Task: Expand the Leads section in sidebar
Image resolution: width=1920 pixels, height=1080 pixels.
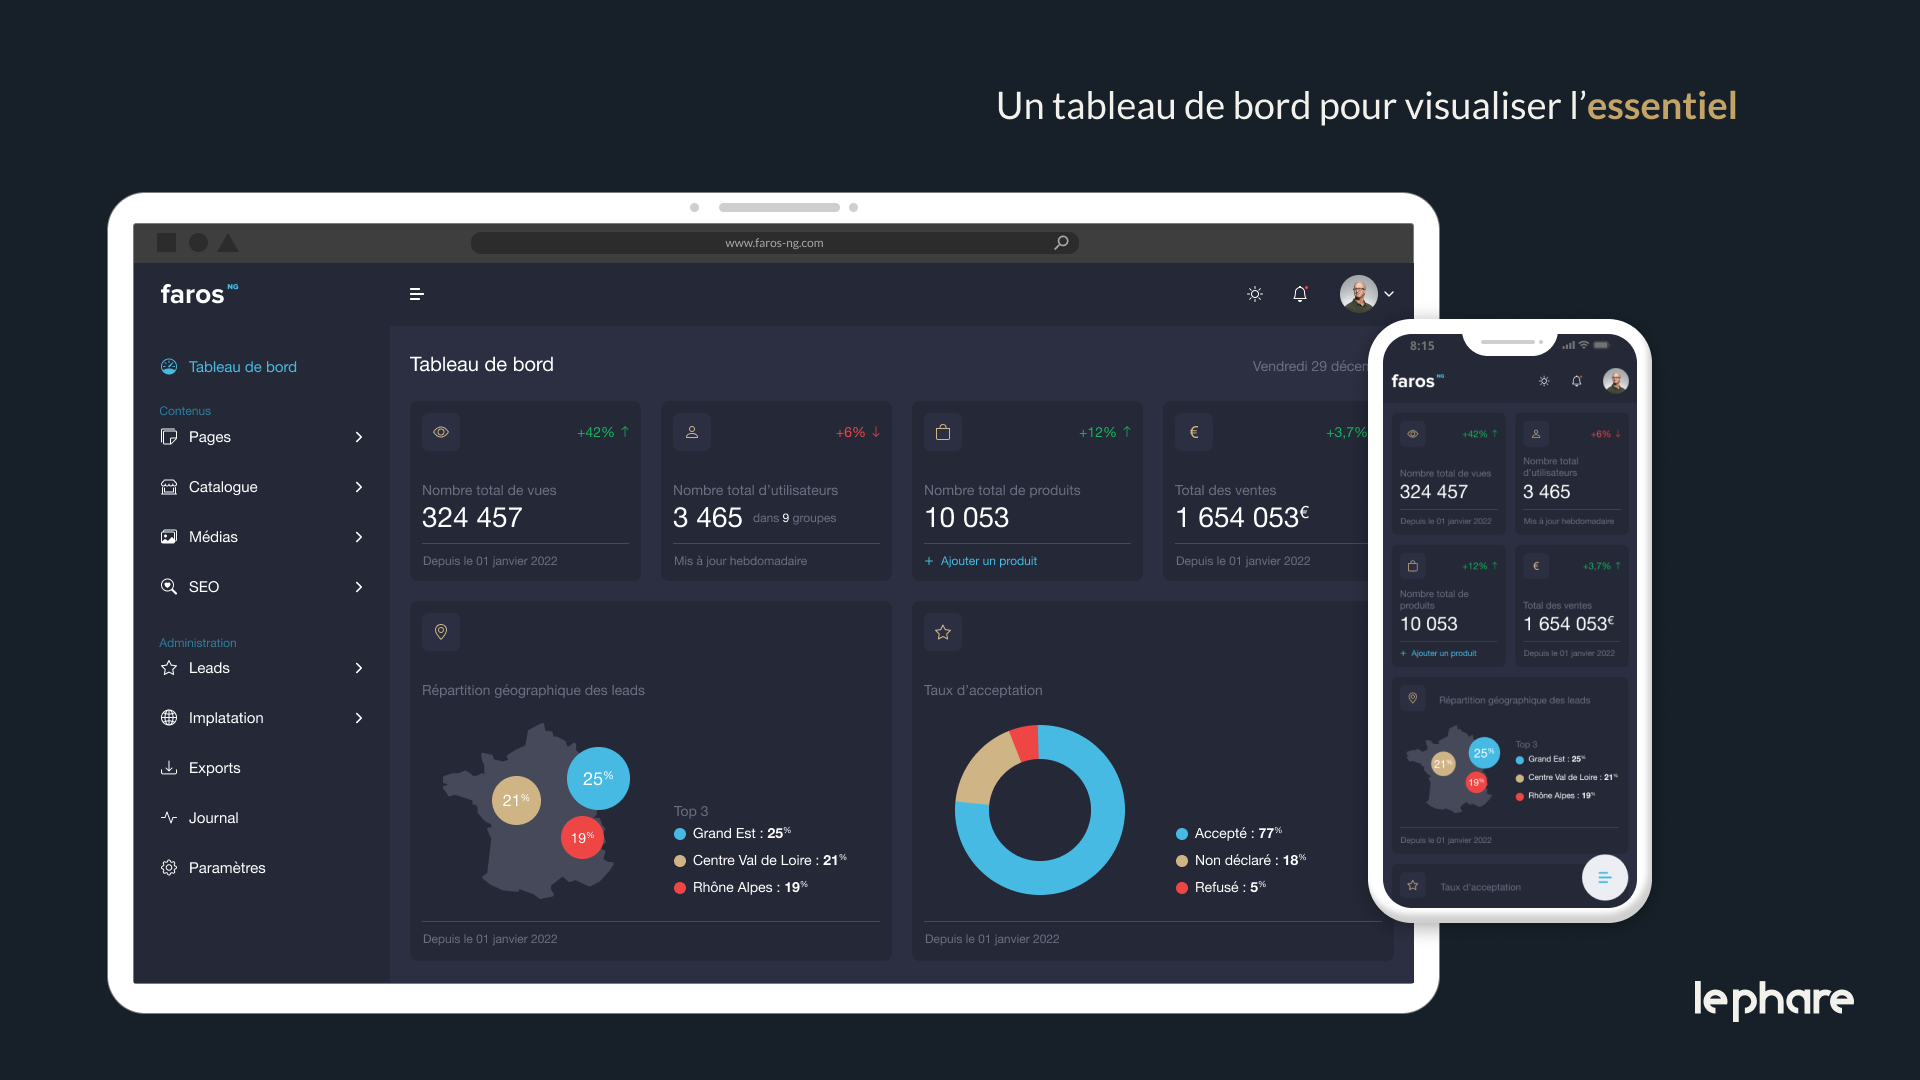Action: tap(360, 667)
